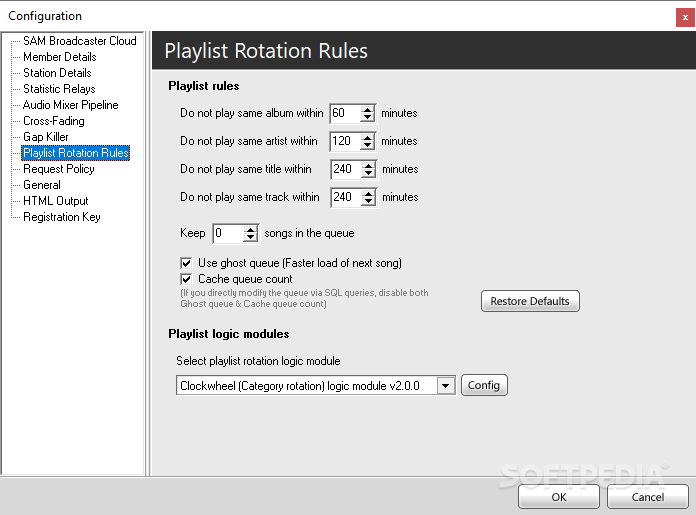The width and height of the screenshot is (696, 515).
Task: Click the Keep songs queue field
Action: 229,234
